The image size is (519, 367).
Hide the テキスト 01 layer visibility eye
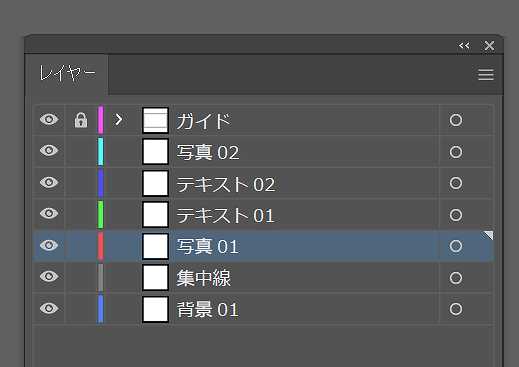49,213
